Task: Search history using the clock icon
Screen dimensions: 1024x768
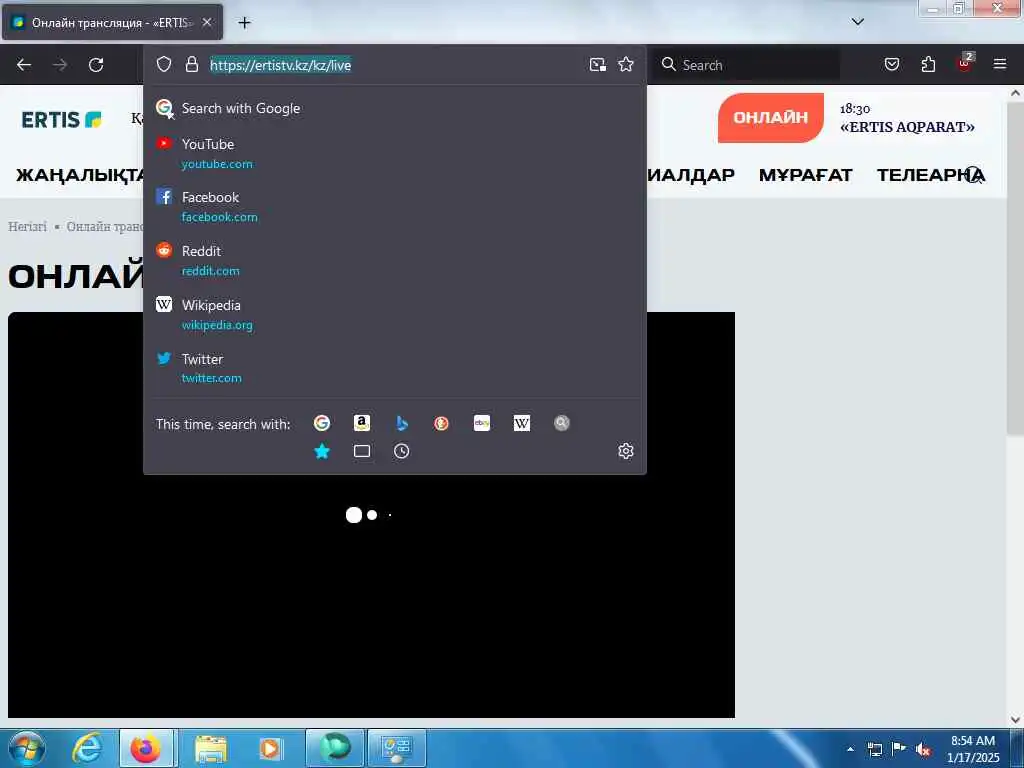Action: pyautogui.click(x=402, y=451)
